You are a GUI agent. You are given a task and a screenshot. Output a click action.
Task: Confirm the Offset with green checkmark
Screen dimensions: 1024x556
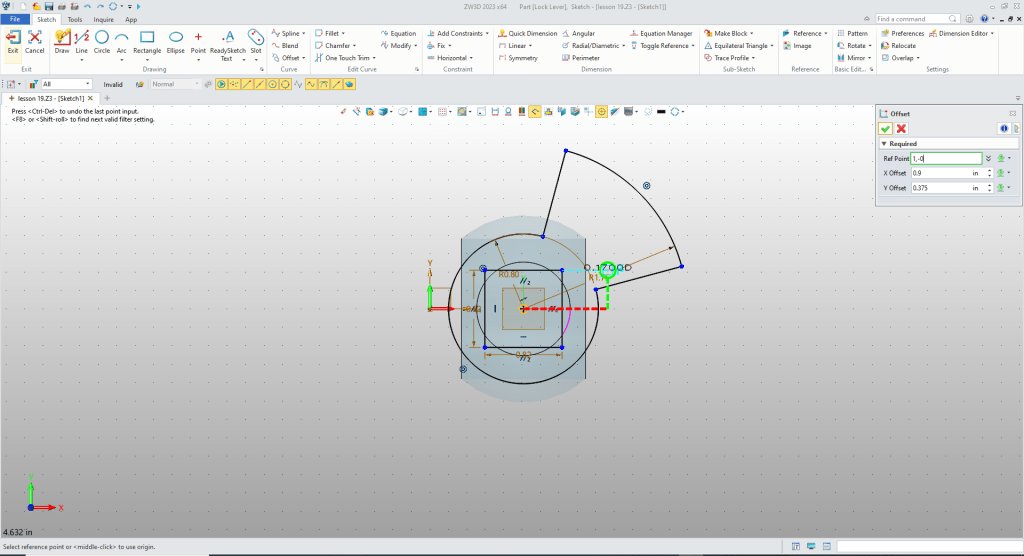885,129
